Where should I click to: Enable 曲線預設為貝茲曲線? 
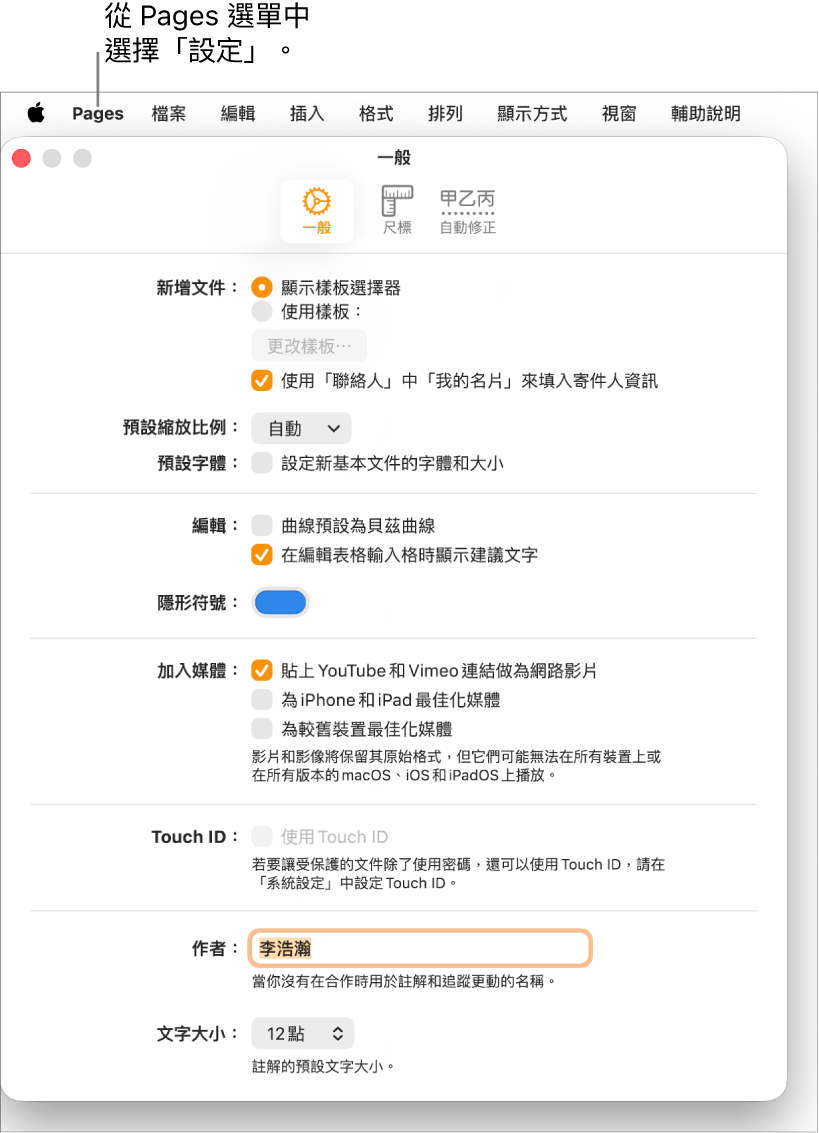pyautogui.click(x=262, y=525)
